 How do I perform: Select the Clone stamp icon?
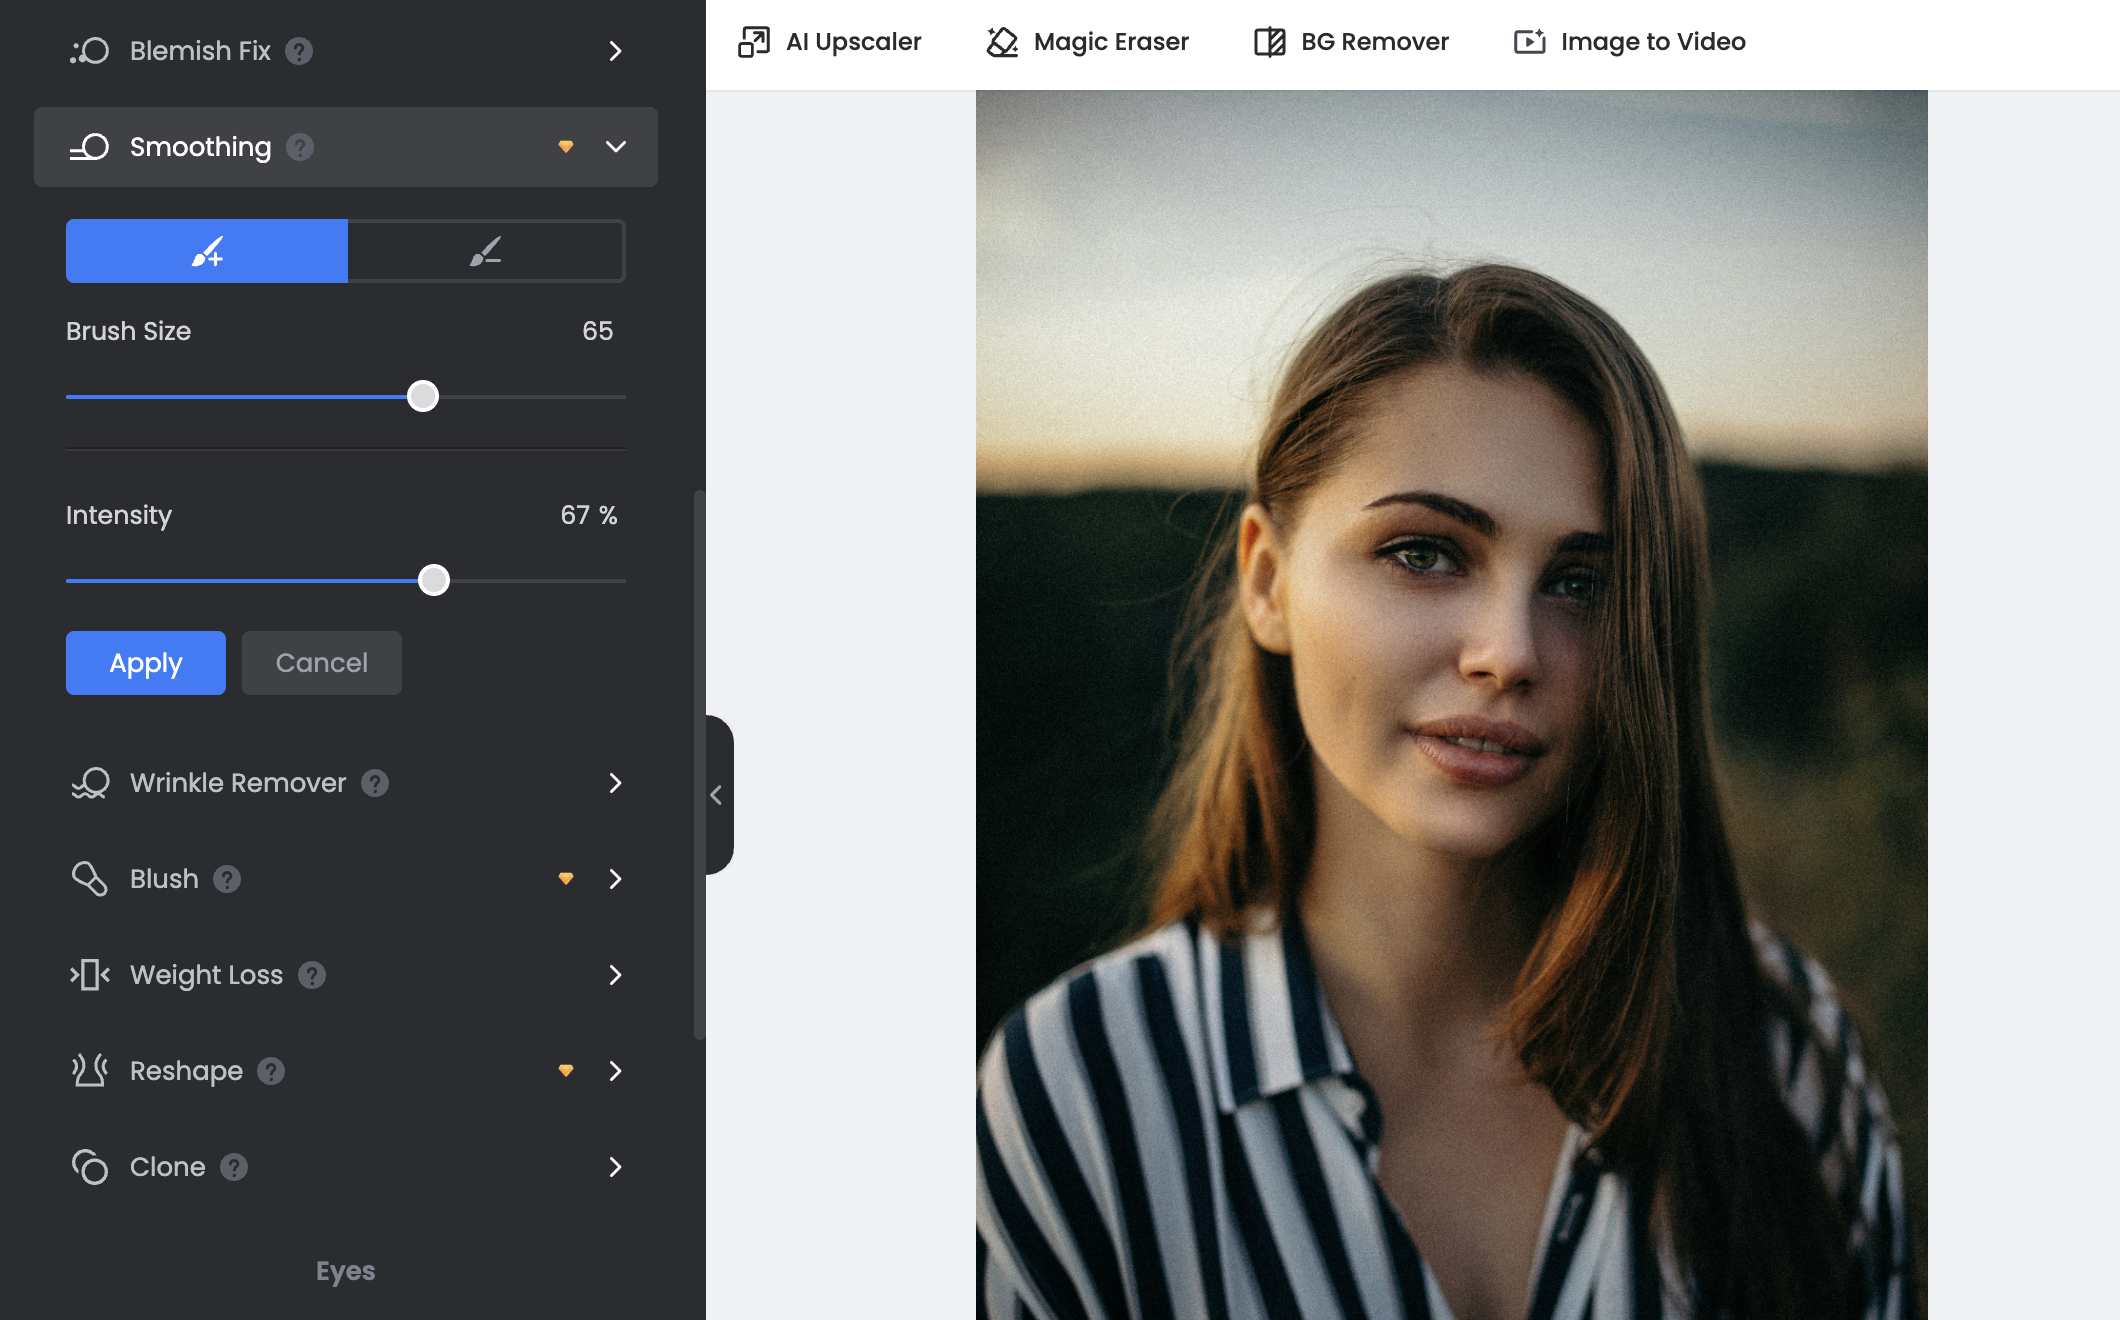[x=92, y=1167]
